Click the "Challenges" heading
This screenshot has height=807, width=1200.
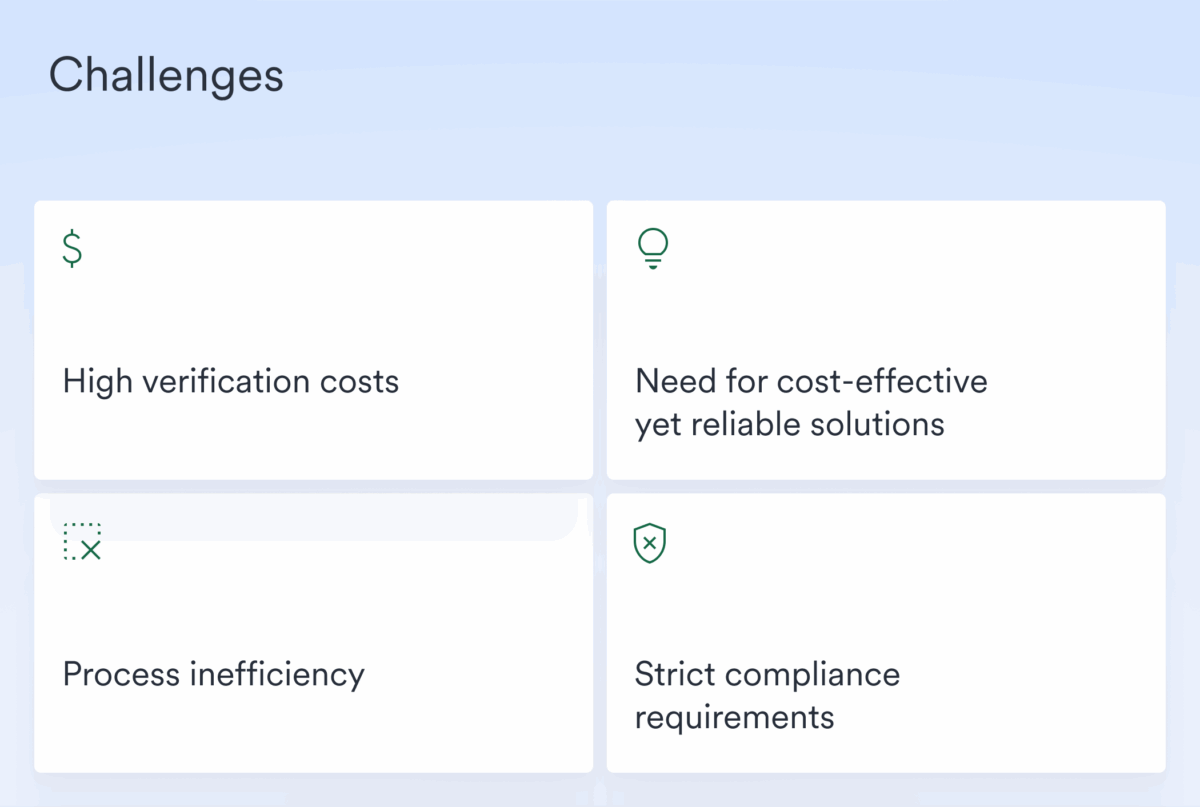(166, 76)
